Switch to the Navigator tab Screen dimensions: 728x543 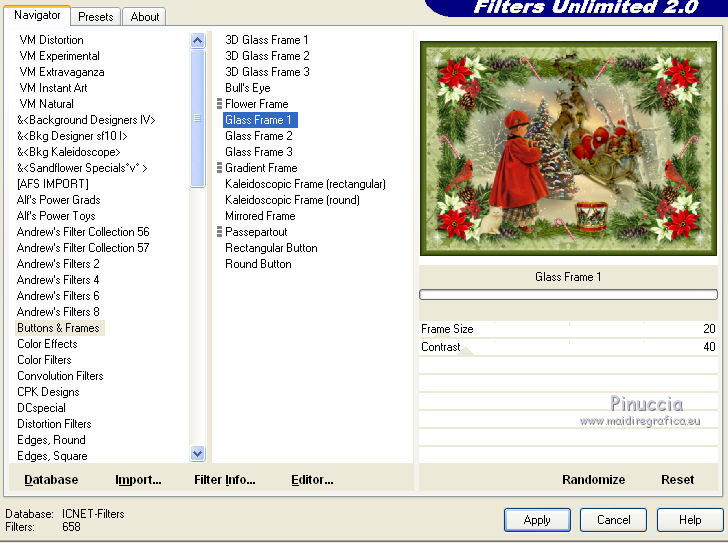[37, 15]
